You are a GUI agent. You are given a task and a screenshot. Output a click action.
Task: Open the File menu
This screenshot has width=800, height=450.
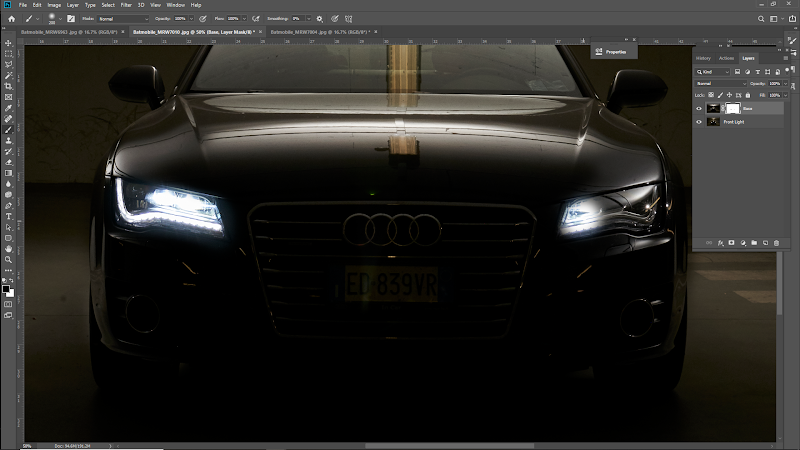tap(23, 5)
